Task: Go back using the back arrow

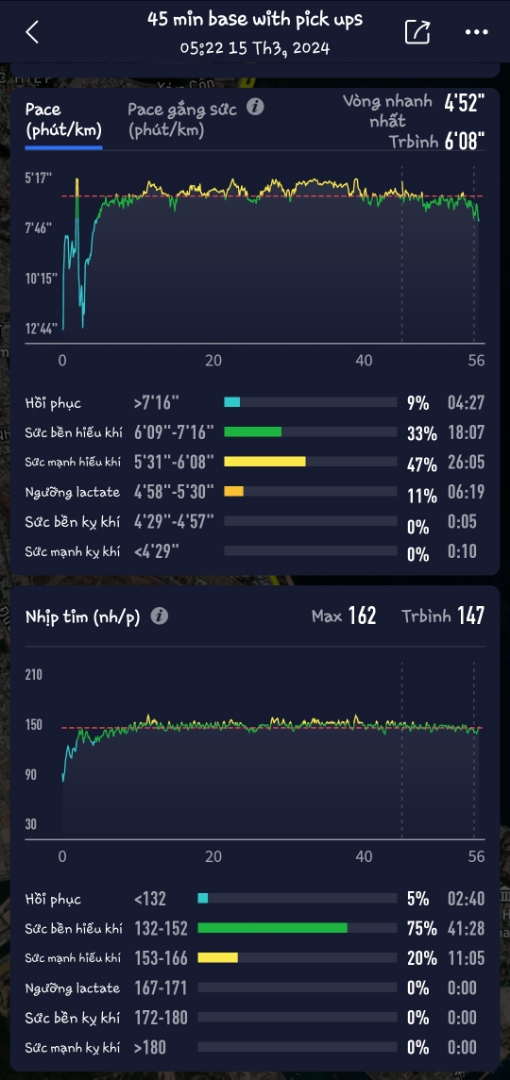Action: (32, 32)
